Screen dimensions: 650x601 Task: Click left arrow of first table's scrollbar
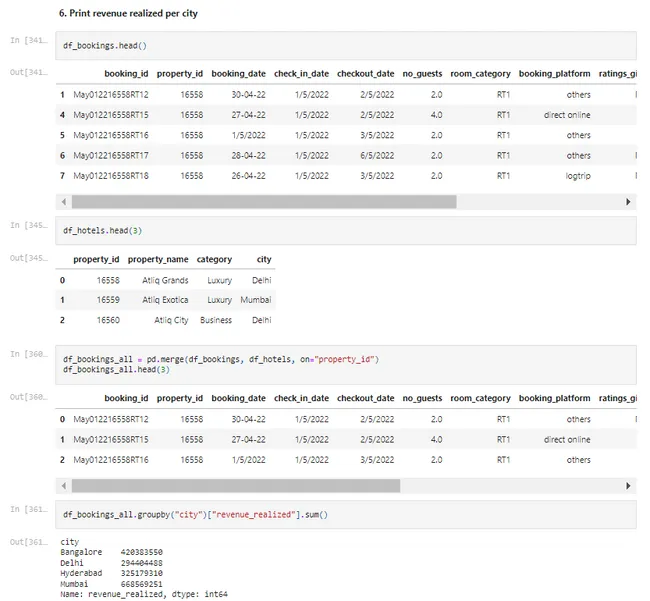point(63,202)
